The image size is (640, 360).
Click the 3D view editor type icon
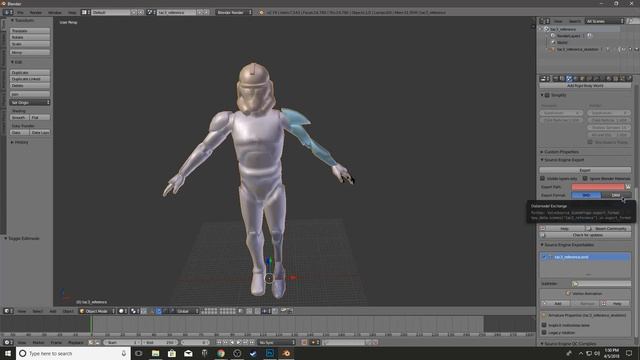8,311
